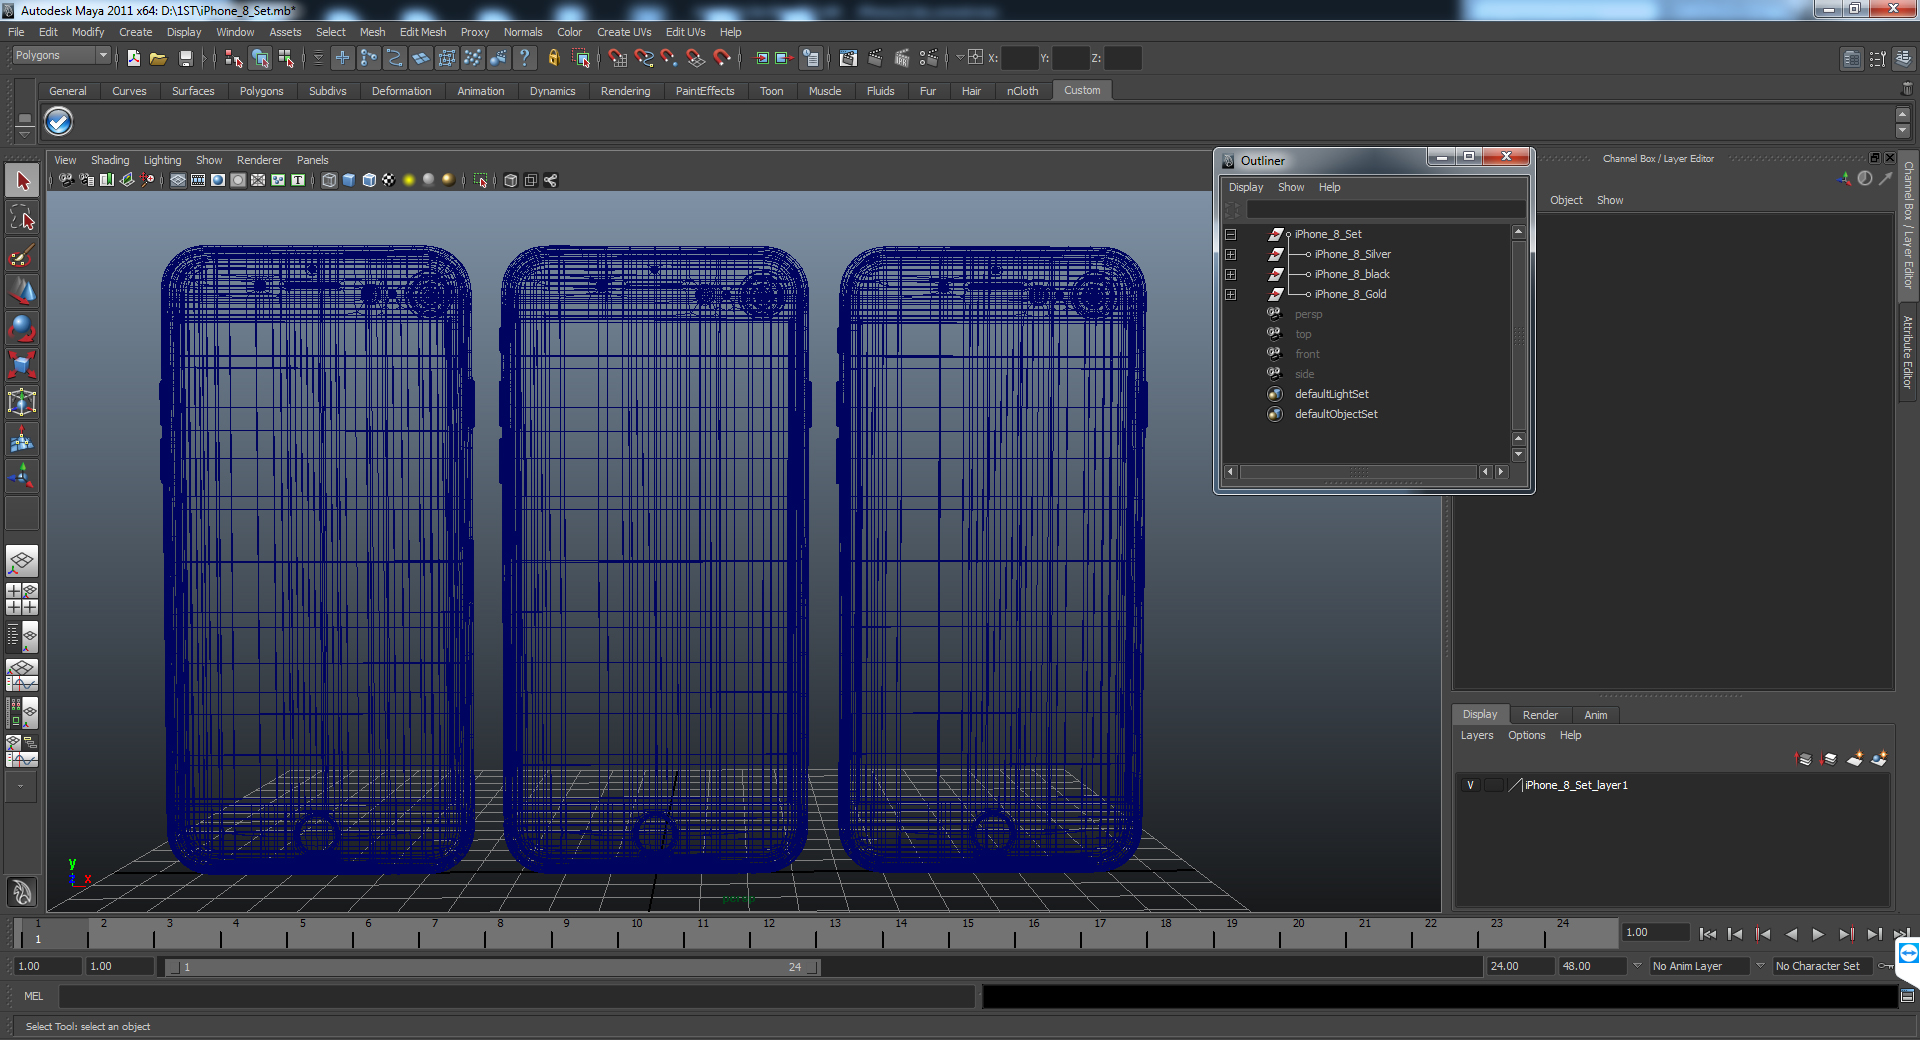This screenshot has width=1920, height=1040.
Task: Click Object menu in Channel Box
Action: click(1566, 200)
